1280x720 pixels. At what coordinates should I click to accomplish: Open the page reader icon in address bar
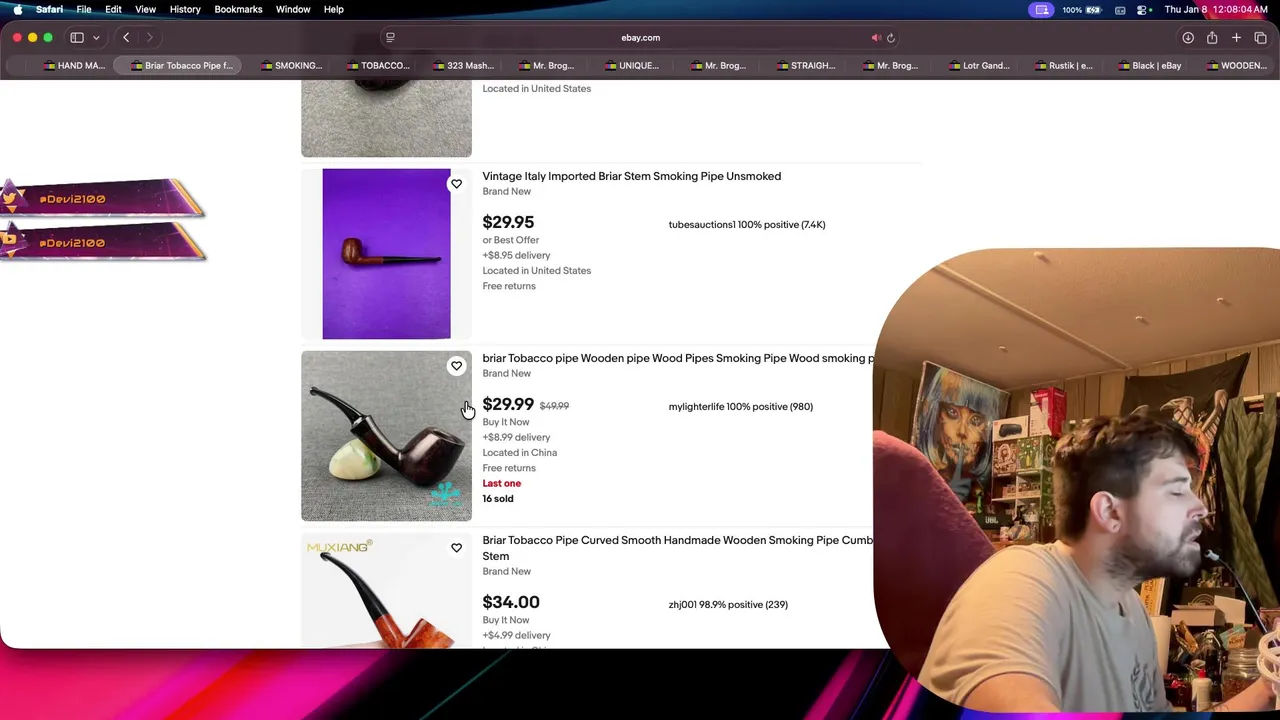(390, 38)
